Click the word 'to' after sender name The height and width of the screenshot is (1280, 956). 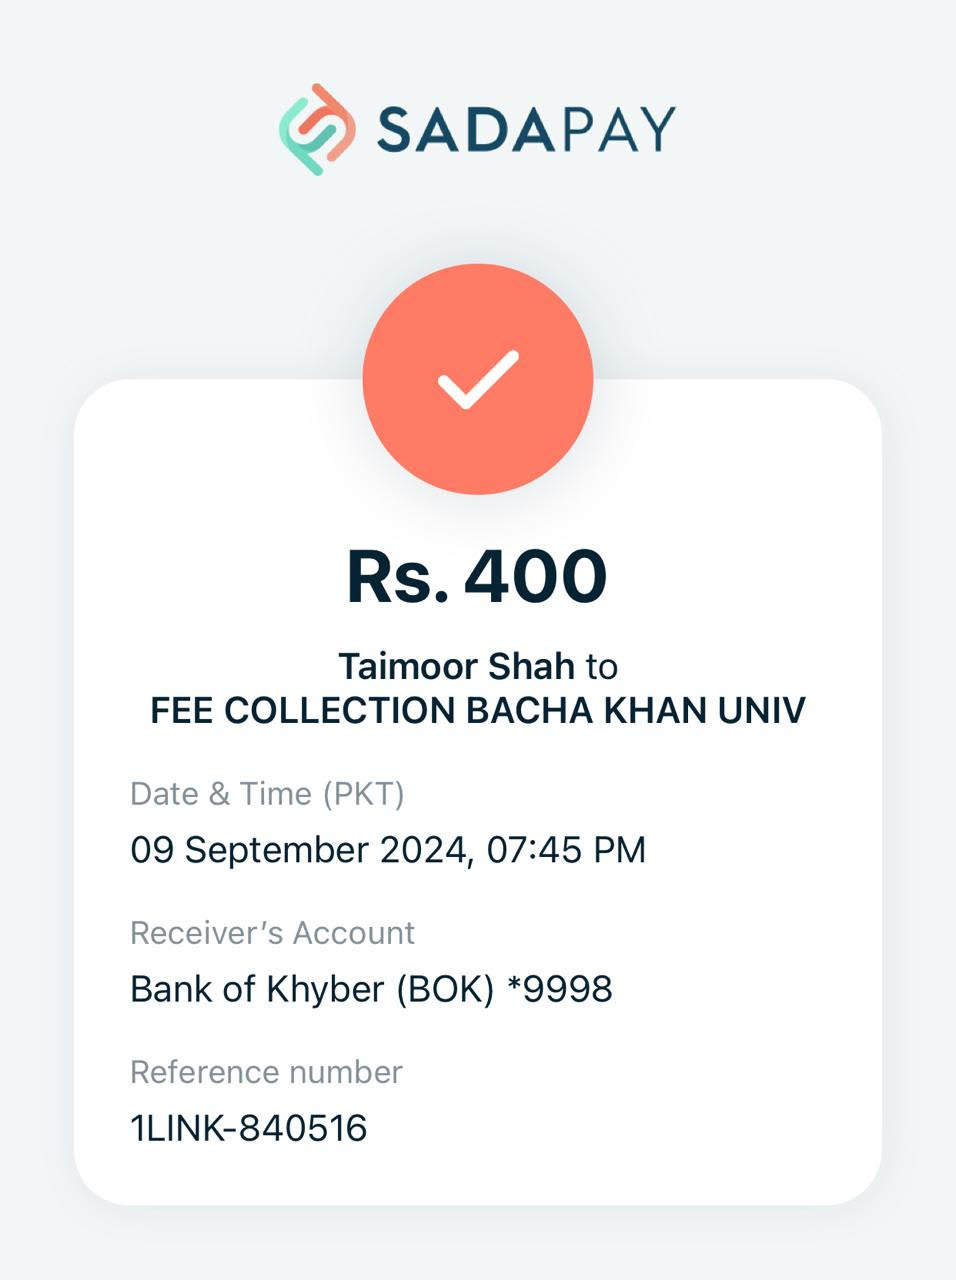[602, 667]
